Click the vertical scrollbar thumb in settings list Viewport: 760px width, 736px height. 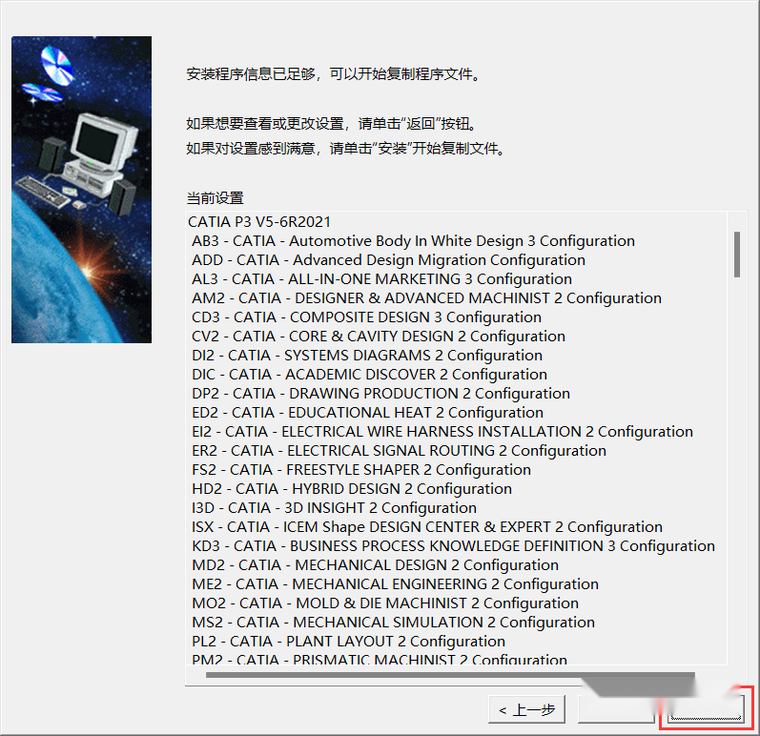click(737, 254)
